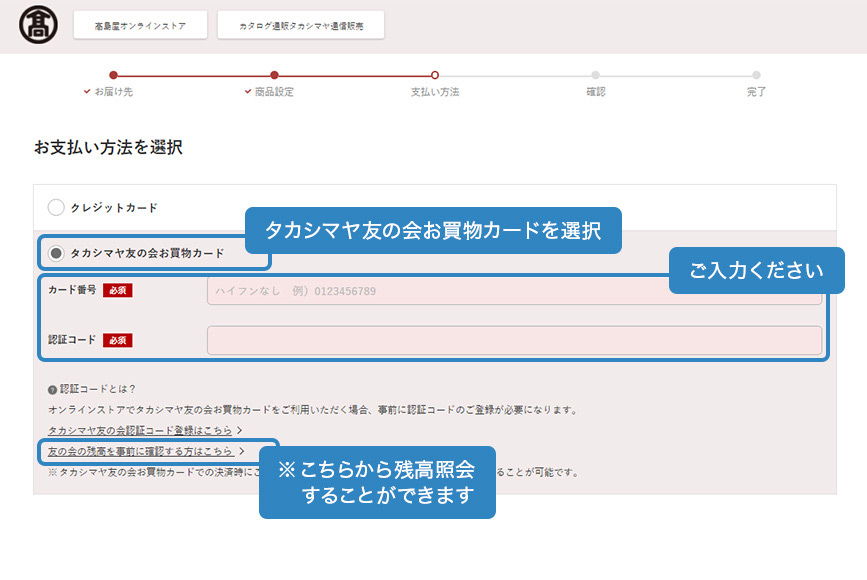Click the open circle on the 支払い方法 step

tap(434, 74)
